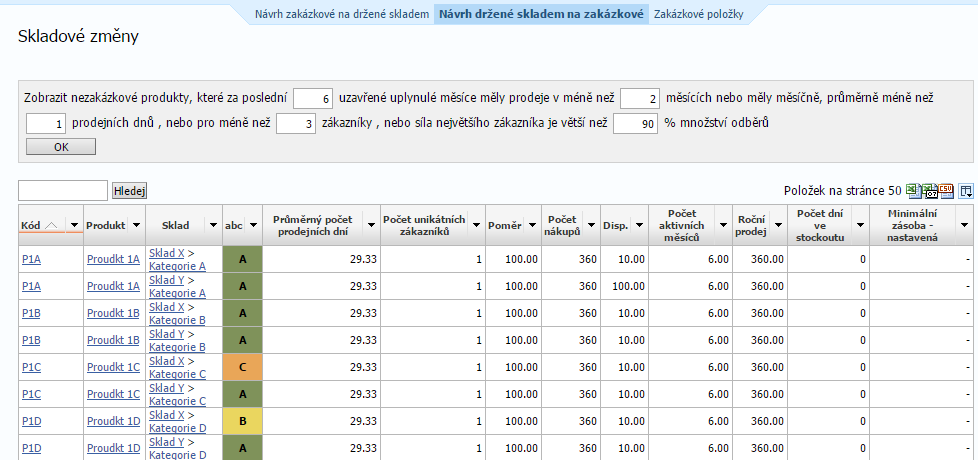Viewport: 978px width, 460px height.
Task: Sort ascending arrow in Kód header
Action: (52, 225)
